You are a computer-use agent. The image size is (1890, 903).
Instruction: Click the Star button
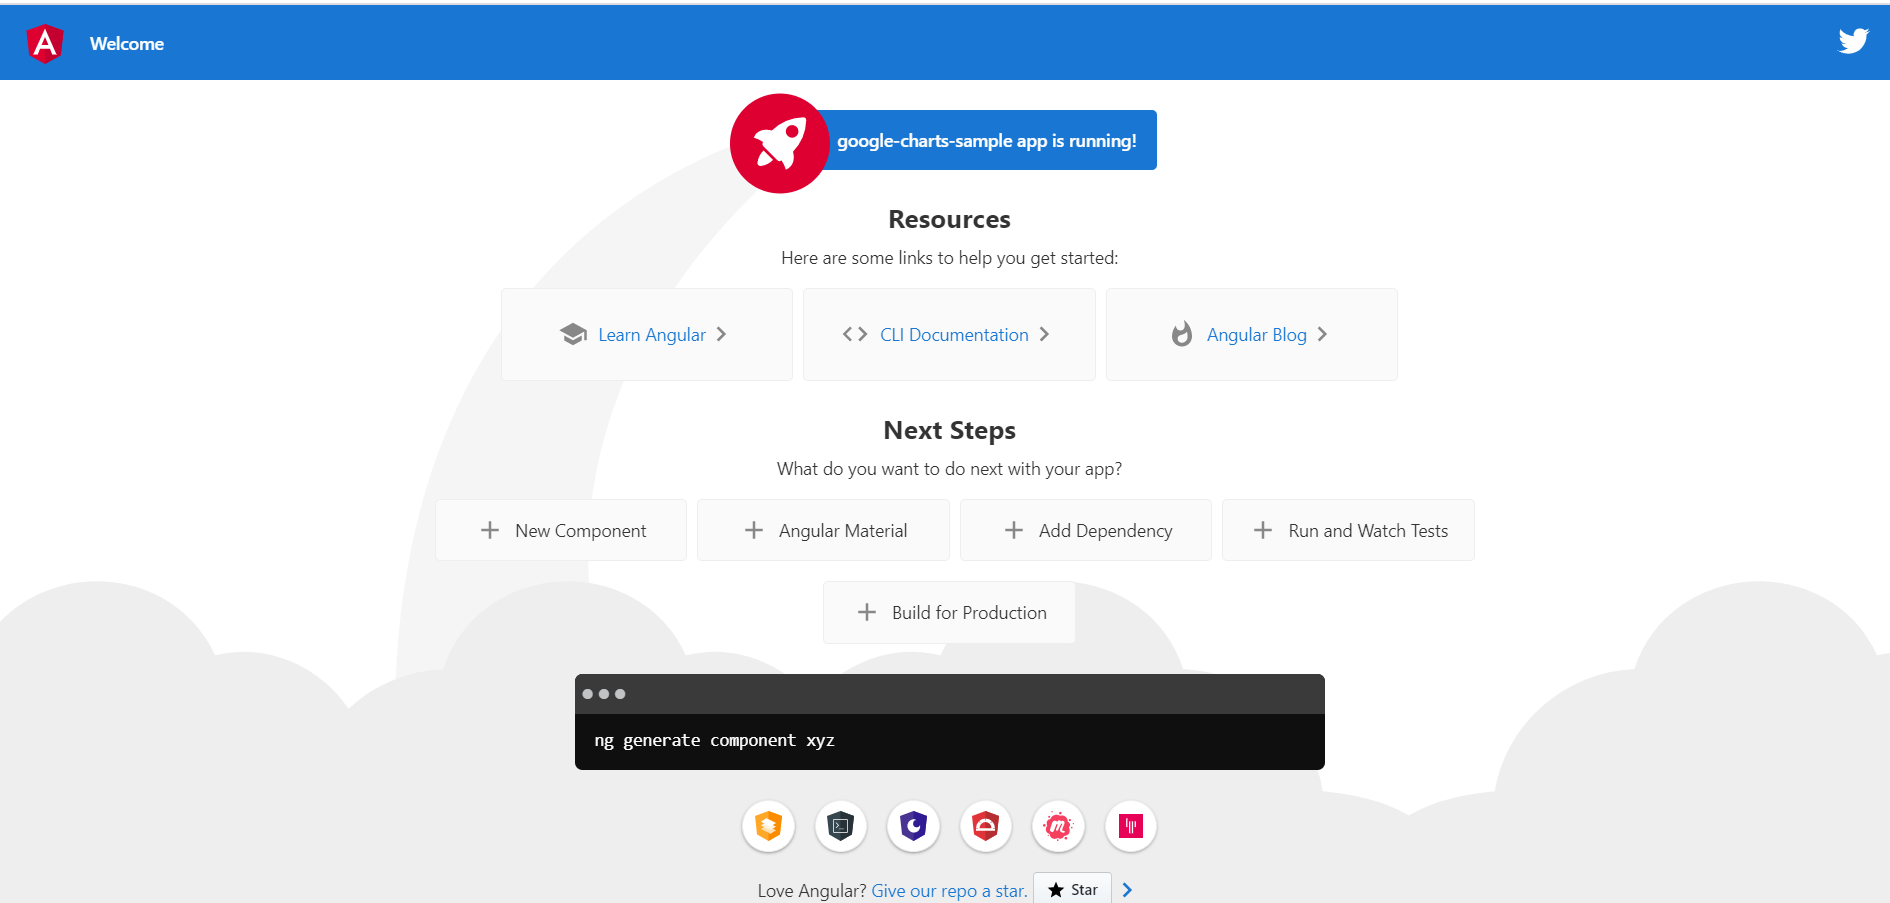pyautogui.click(x=1071, y=889)
